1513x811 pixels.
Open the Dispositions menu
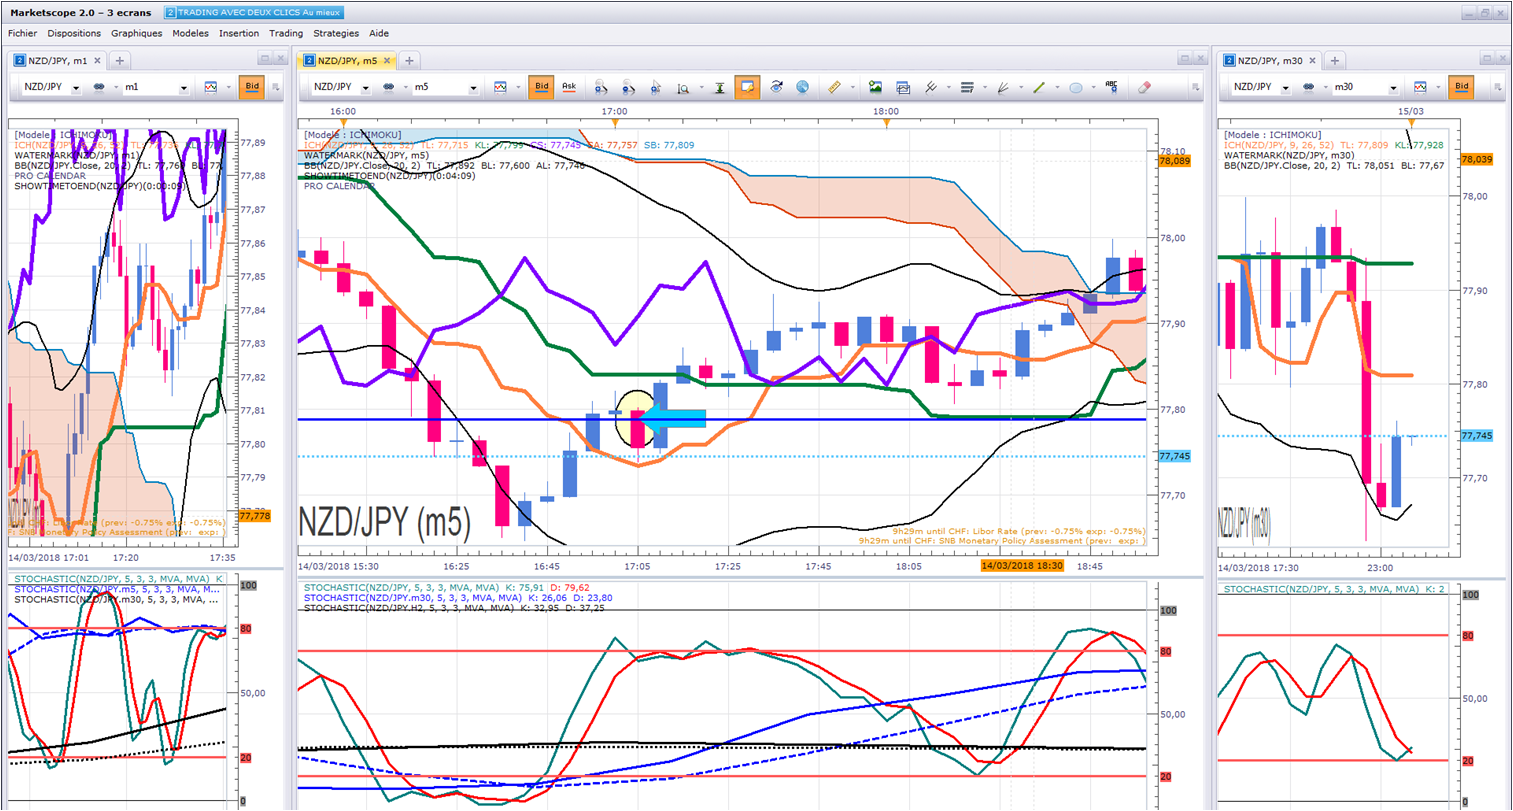74,33
